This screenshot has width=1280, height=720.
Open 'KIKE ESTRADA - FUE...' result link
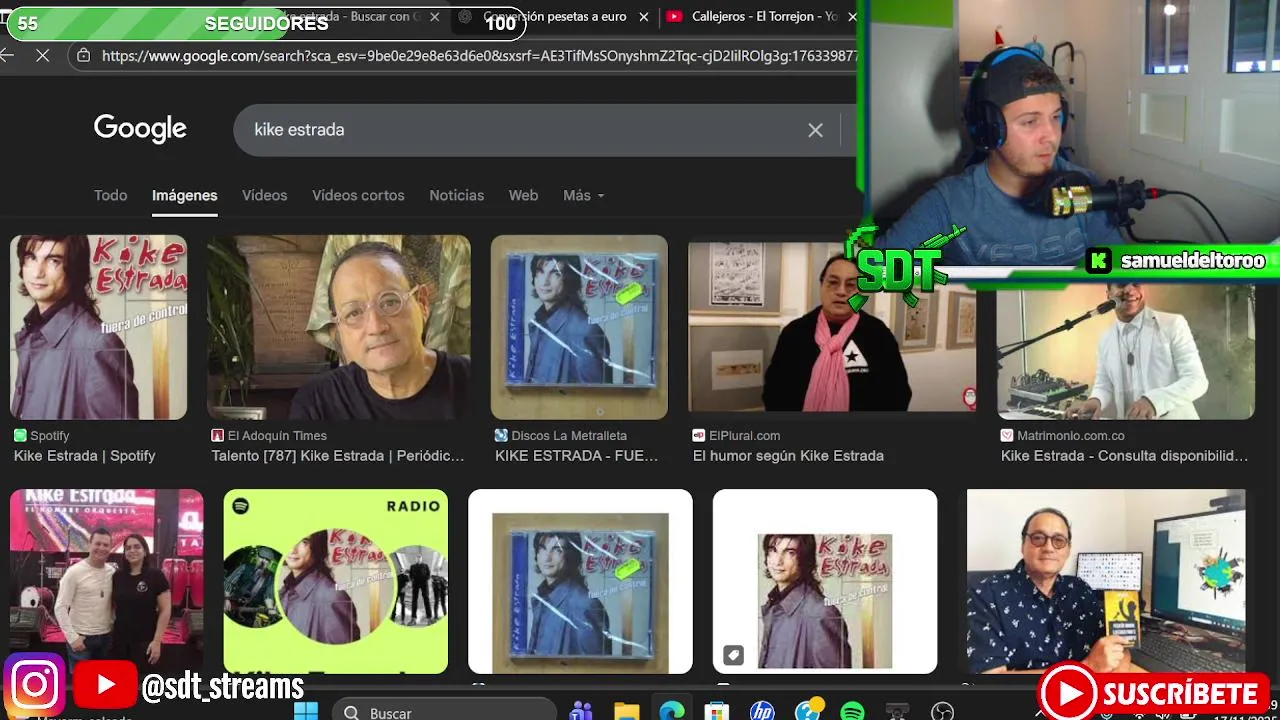577,456
